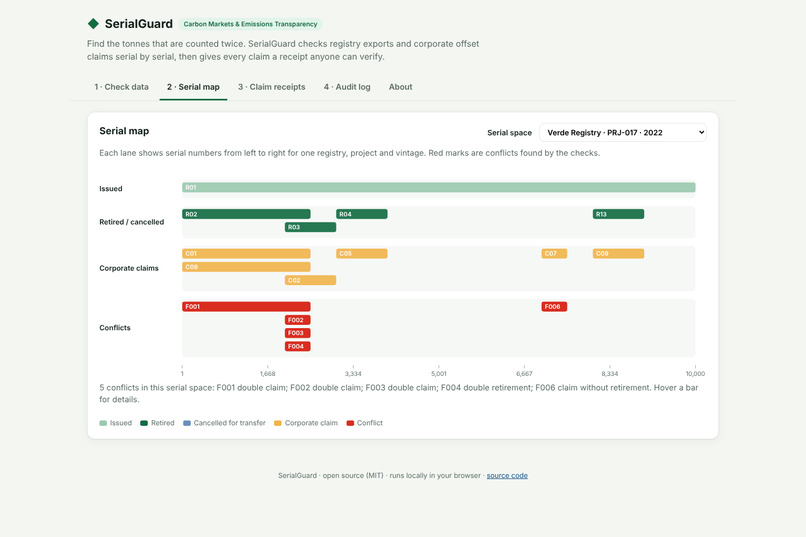Click the 10,000 axis tick label
Viewport: 806px width, 537px height.
pyautogui.click(x=695, y=374)
